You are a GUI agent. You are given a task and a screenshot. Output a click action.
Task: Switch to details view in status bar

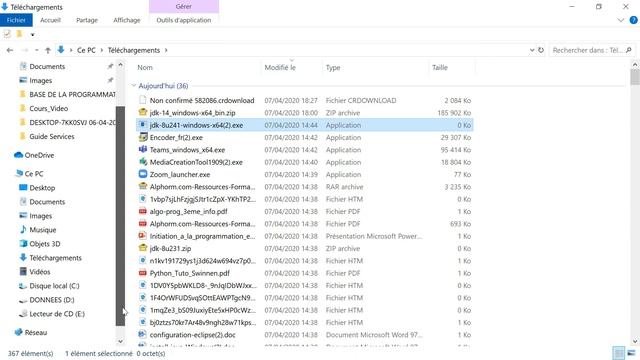[x=618, y=353]
